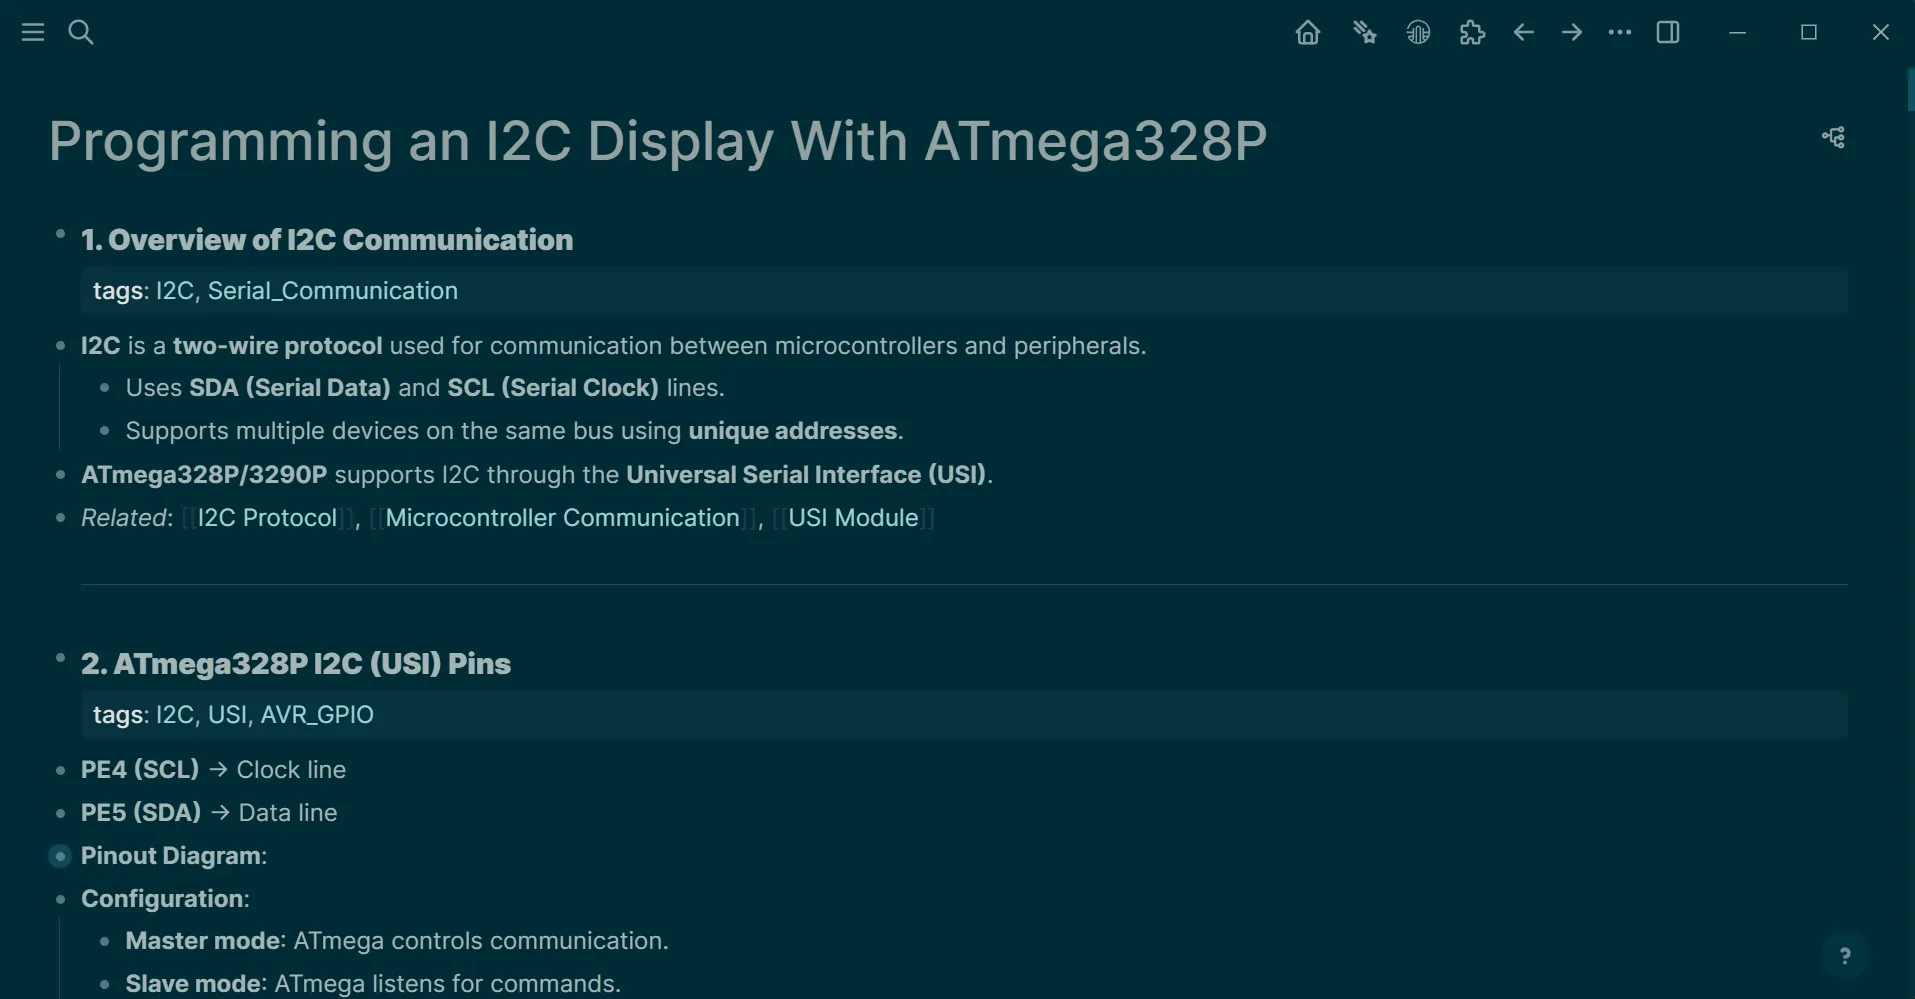Click the Serial_Communication tag

(332, 291)
